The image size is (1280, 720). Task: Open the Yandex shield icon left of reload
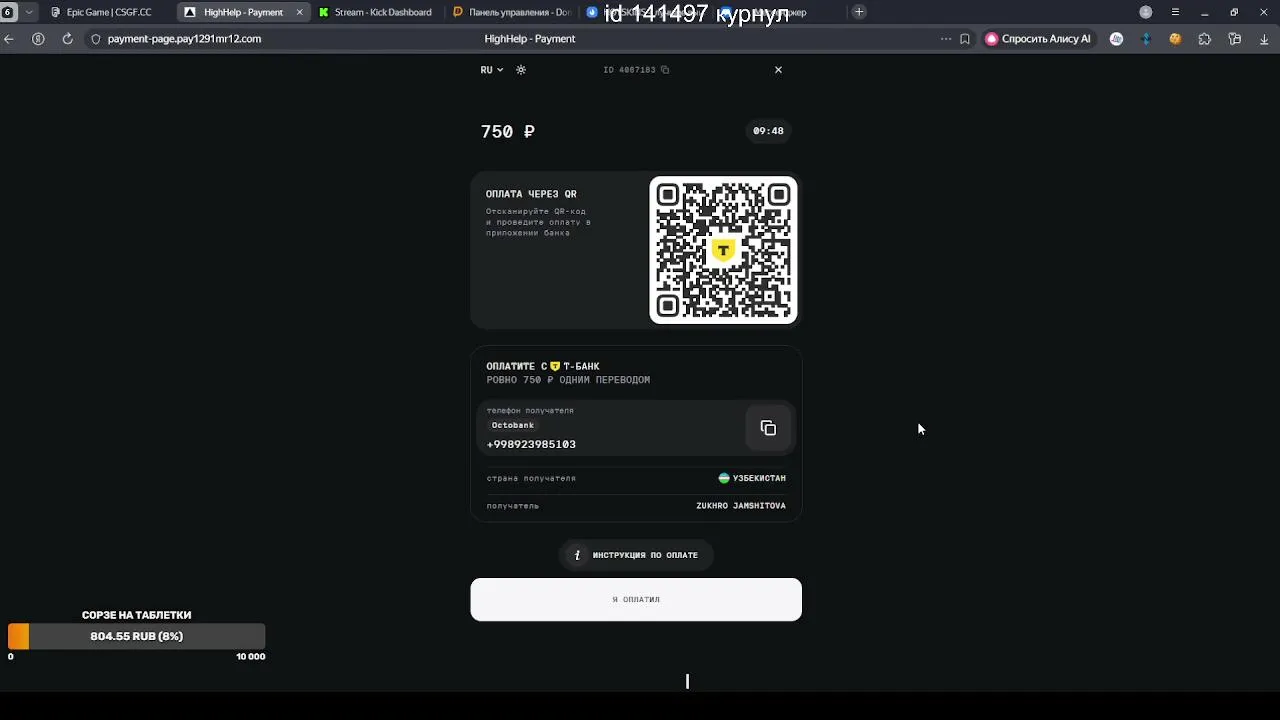38,39
